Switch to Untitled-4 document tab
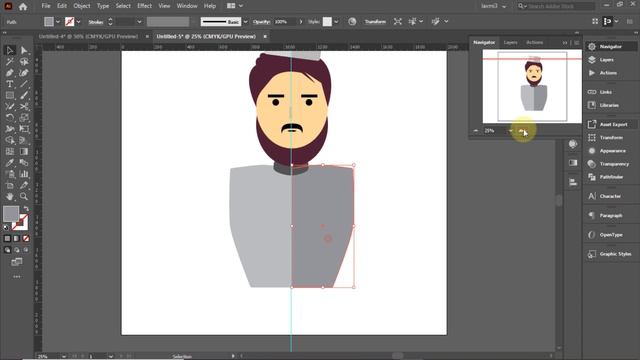The image size is (640, 360). click(89, 36)
